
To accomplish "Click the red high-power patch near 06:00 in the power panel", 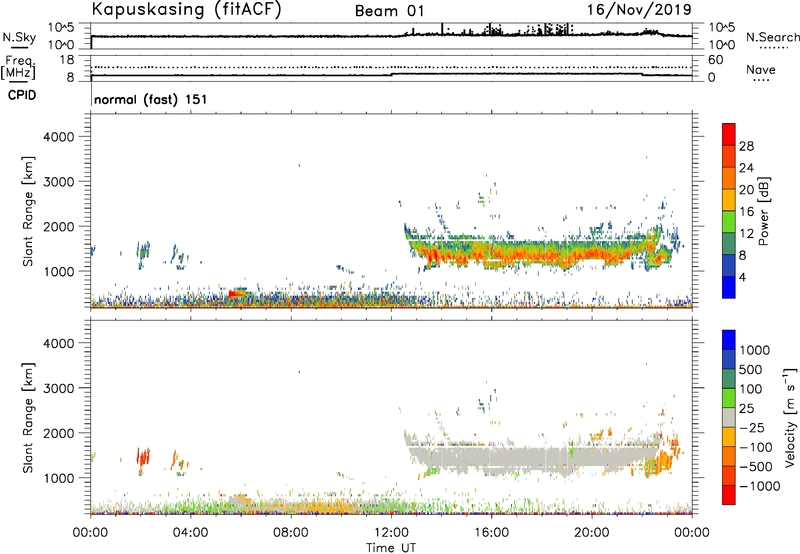I will [x=236, y=294].
